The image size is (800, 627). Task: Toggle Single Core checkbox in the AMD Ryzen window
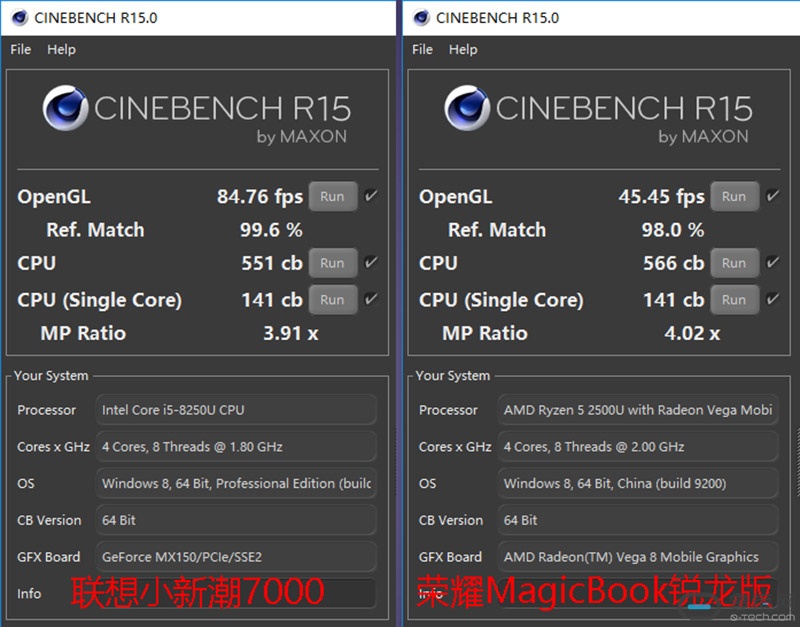click(772, 299)
